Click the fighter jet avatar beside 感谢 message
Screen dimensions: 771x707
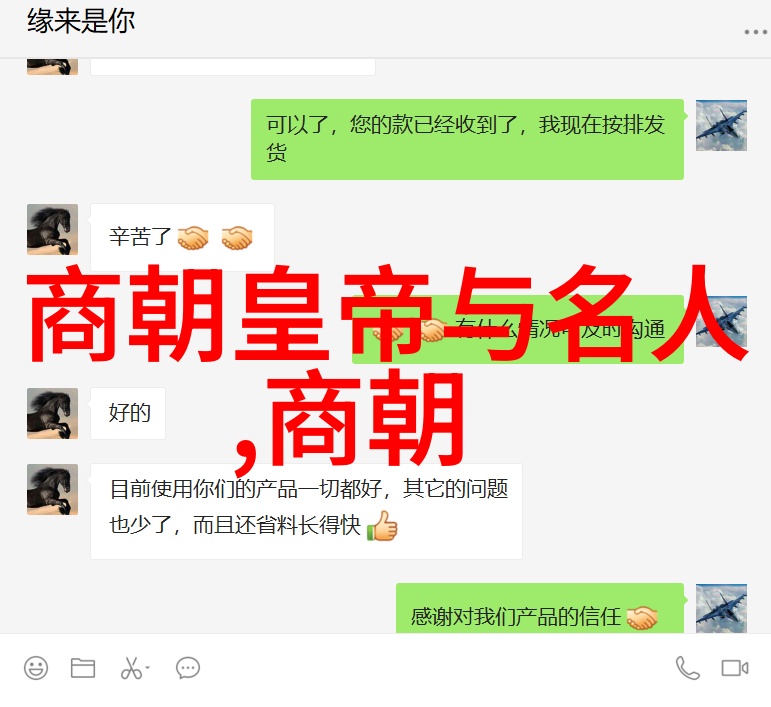pos(721,608)
